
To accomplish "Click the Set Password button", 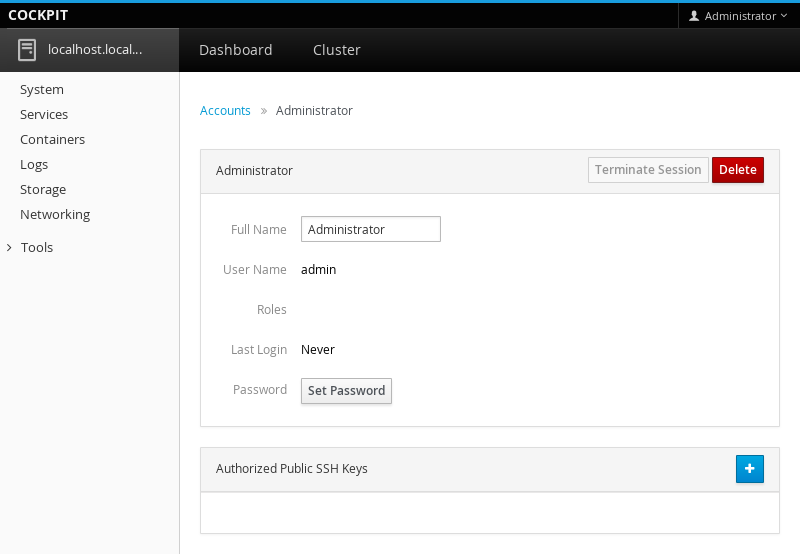I will tap(346, 391).
